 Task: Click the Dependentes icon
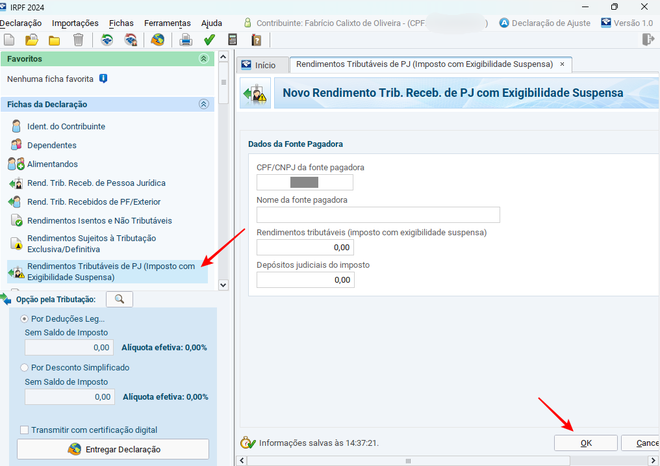(16, 145)
